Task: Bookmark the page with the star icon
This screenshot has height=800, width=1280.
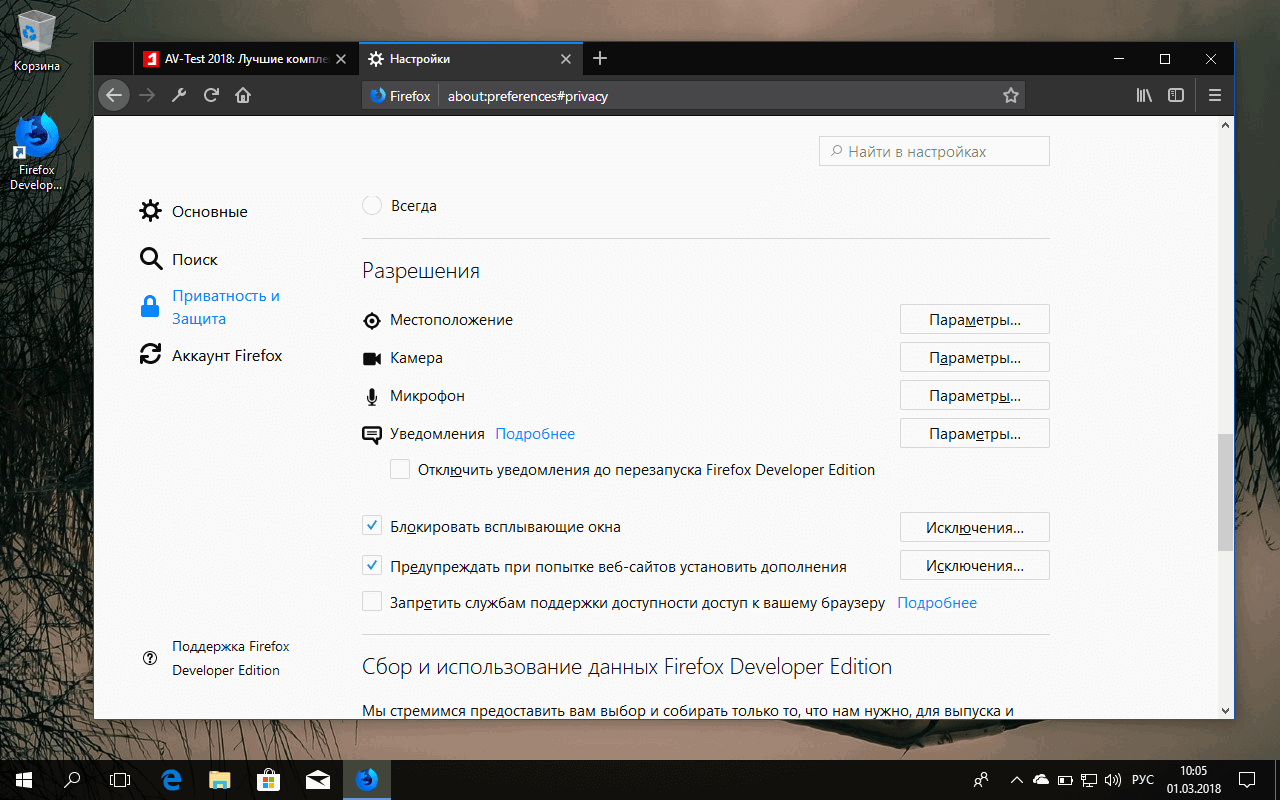Action: click(1010, 95)
